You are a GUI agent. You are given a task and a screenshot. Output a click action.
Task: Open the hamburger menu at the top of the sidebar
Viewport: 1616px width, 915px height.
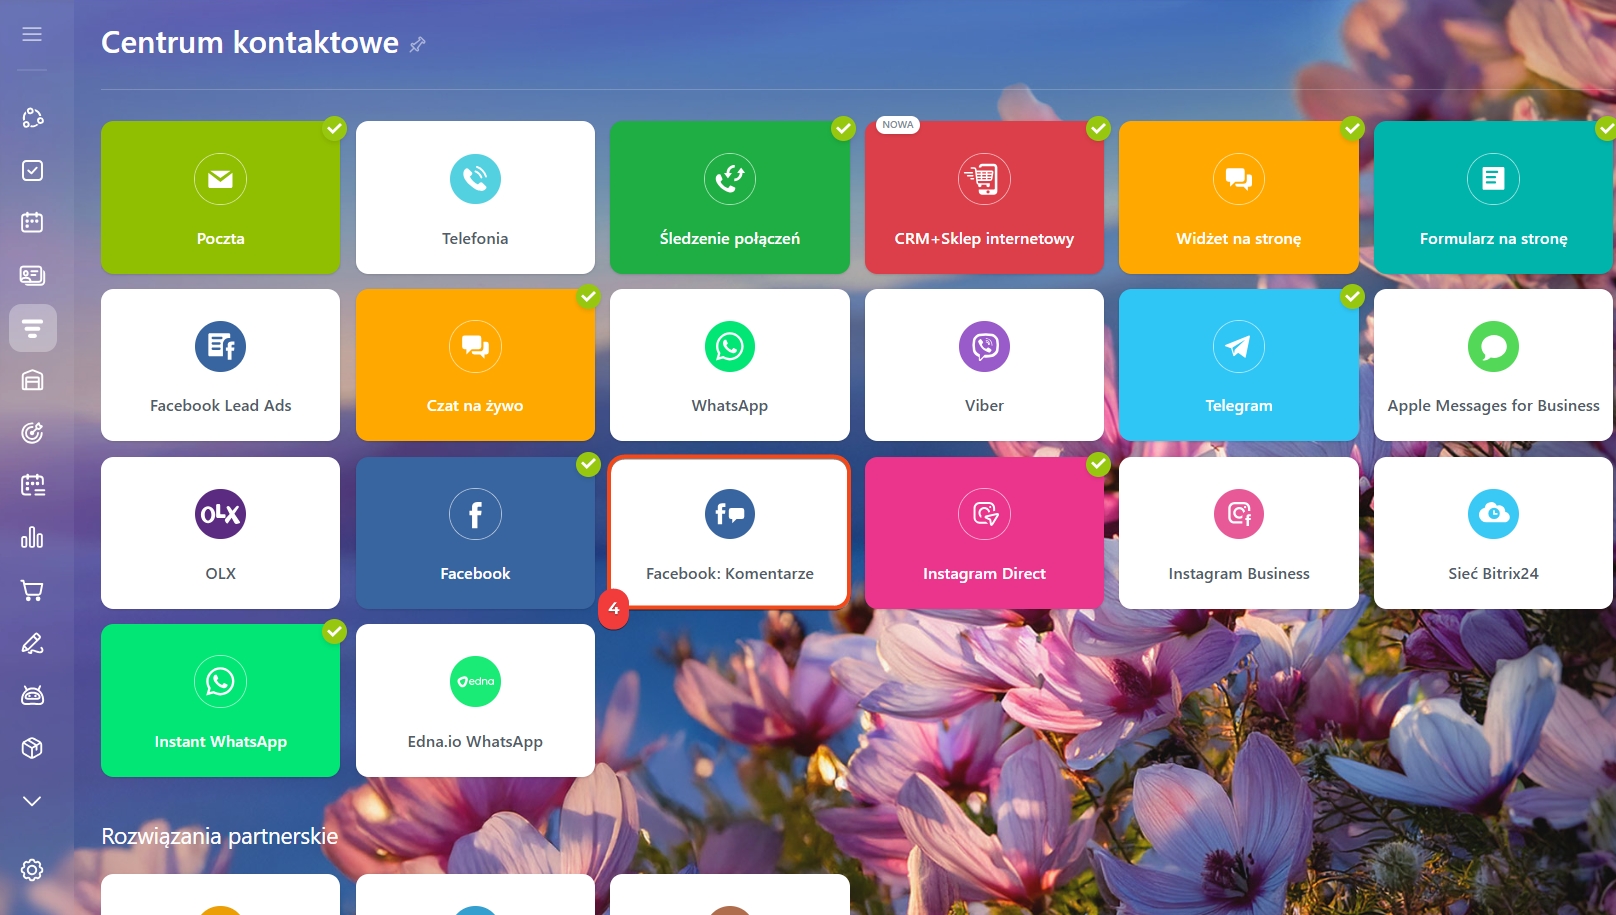(32, 34)
